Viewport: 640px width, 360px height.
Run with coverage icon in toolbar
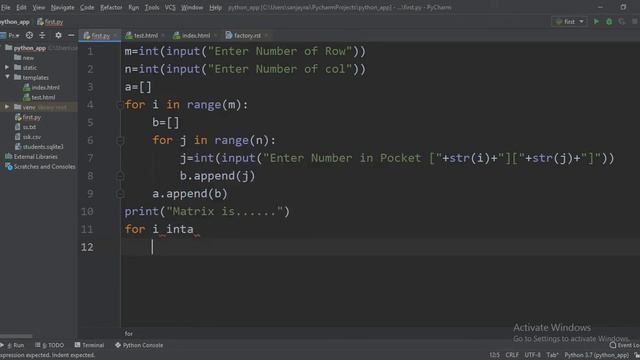pyautogui.click(x=622, y=22)
